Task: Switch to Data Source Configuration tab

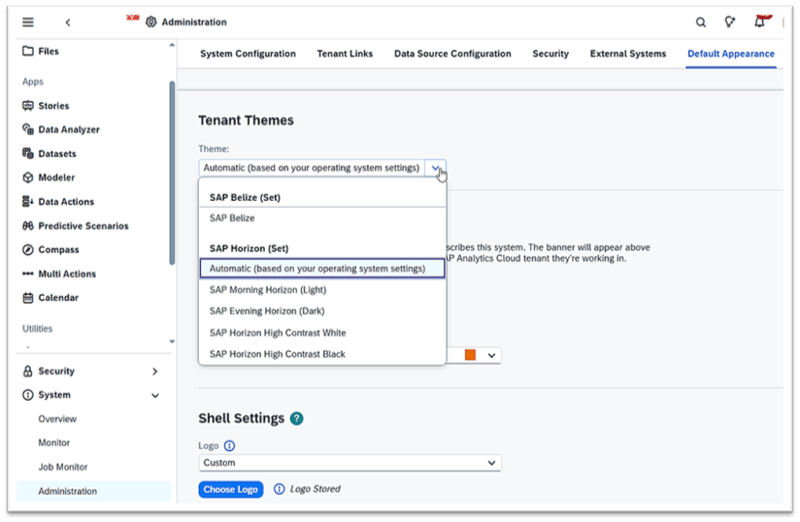Action: click(452, 54)
